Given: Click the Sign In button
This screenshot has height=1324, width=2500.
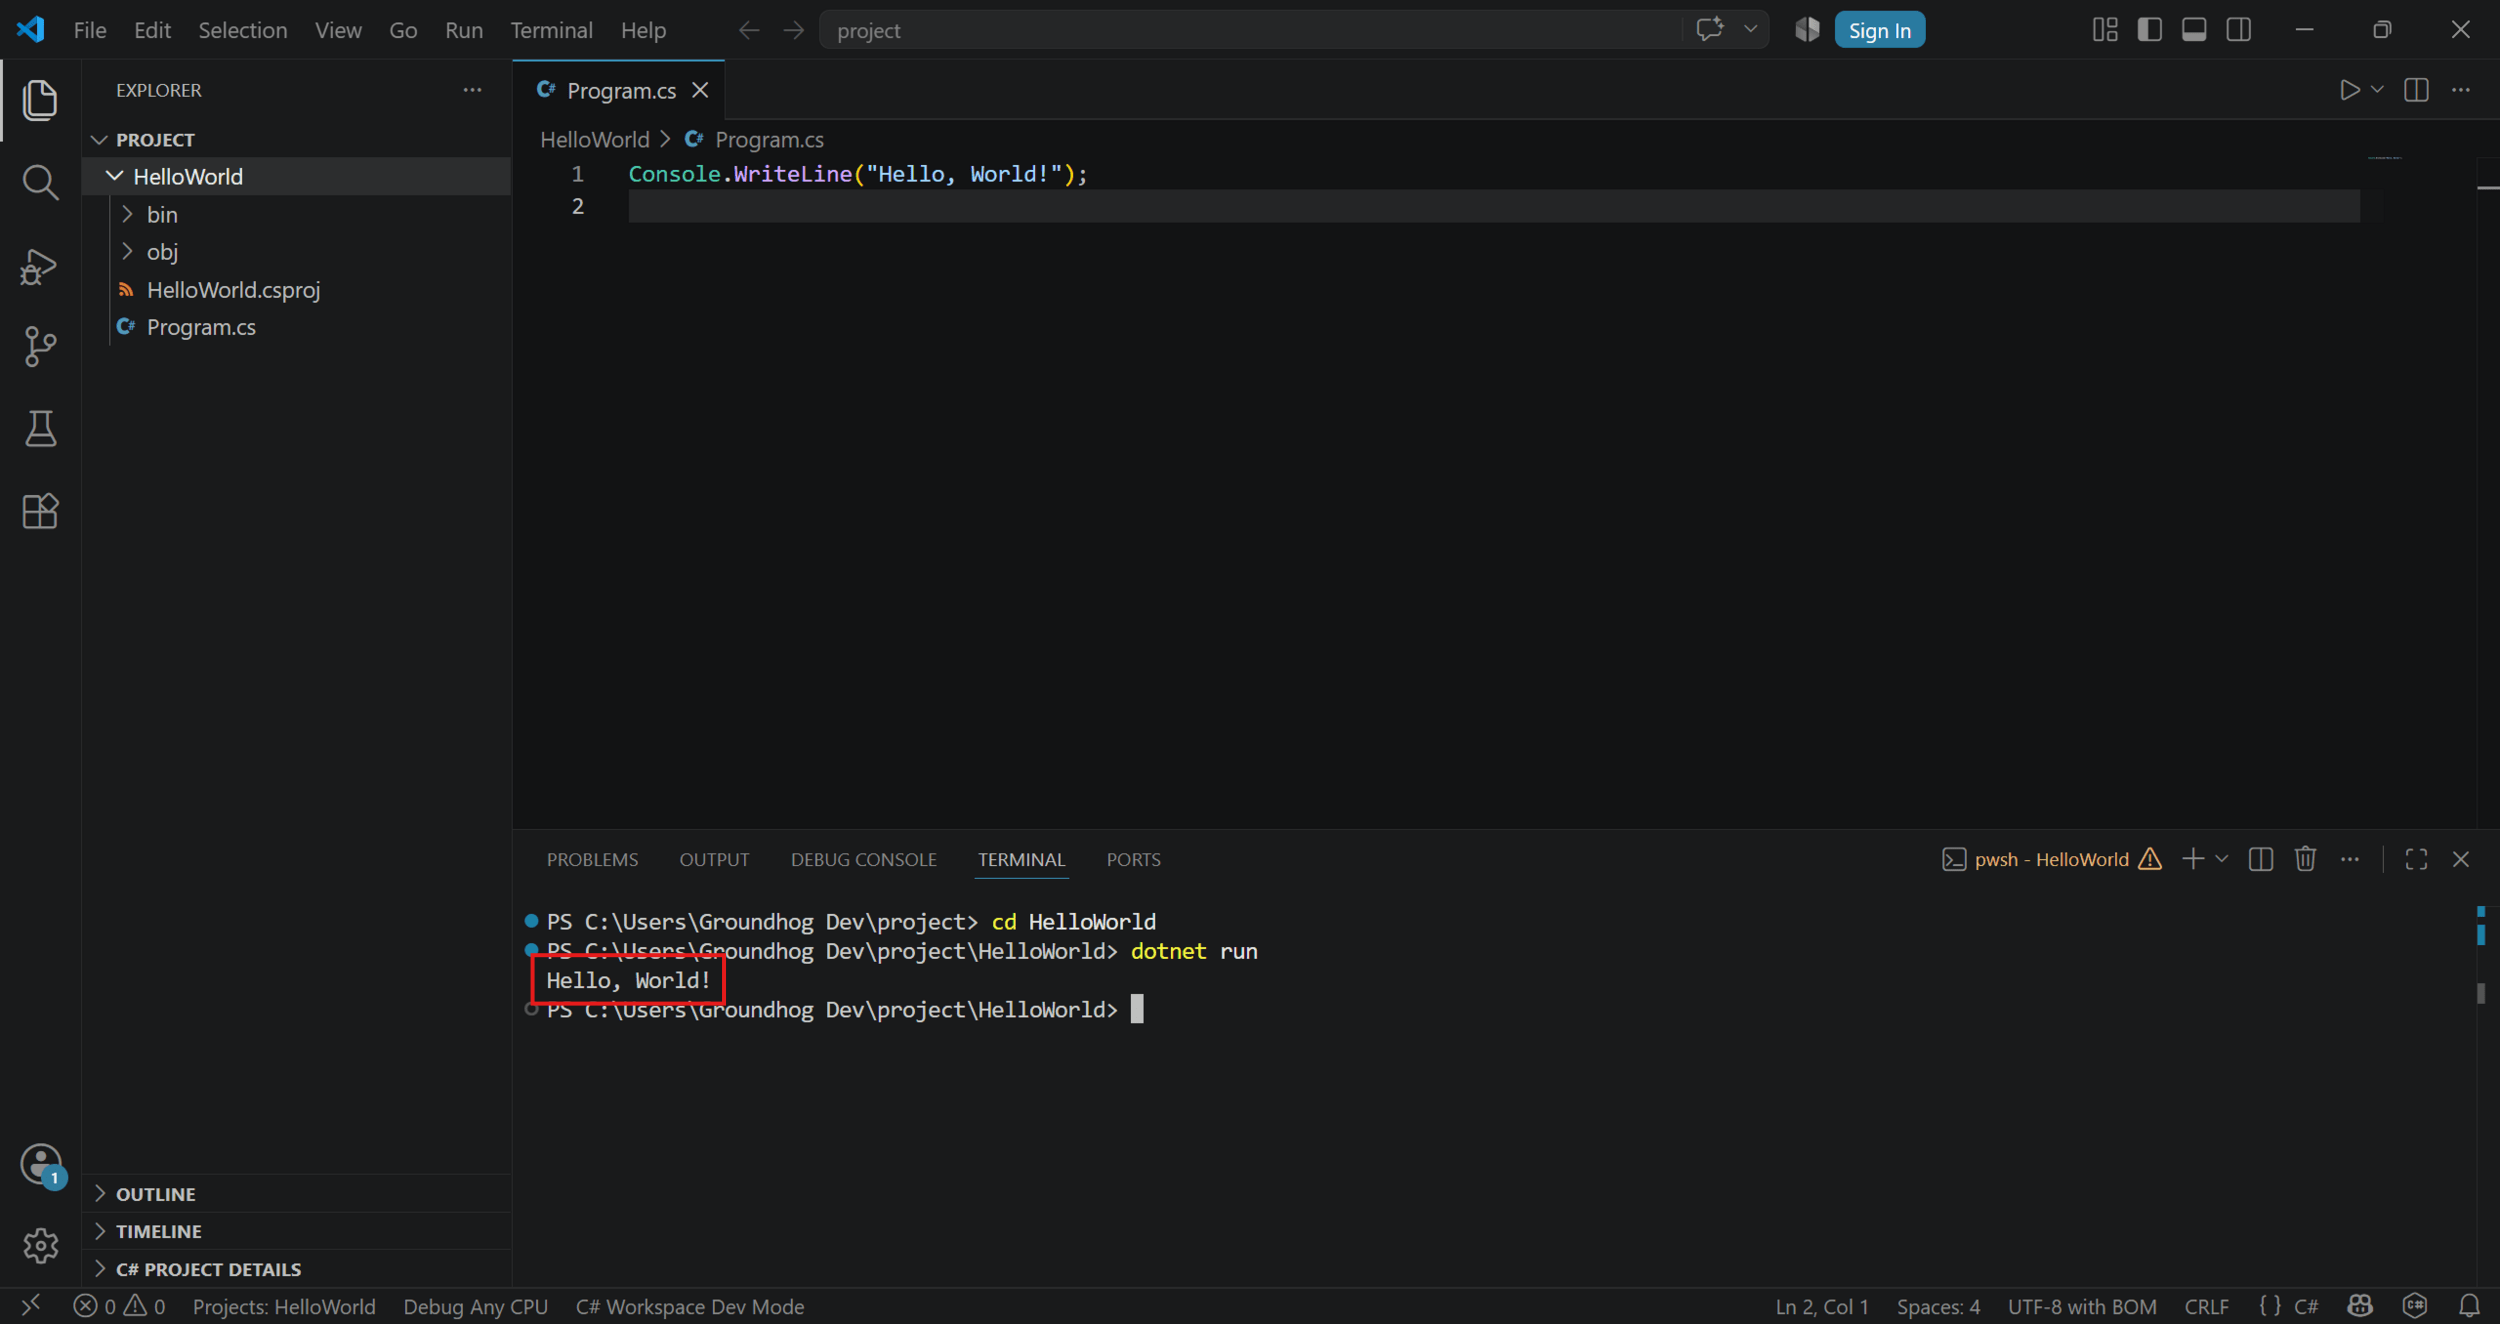Looking at the screenshot, I should [x=1879, y=30].
